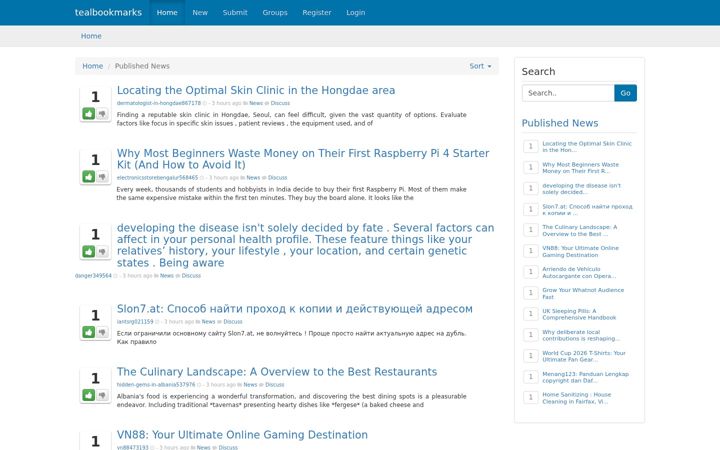Open 'Why Most Beginners Waste Money' article title
Screen dimensions: 720x450
pyautogui.click(x=303, y=159)
